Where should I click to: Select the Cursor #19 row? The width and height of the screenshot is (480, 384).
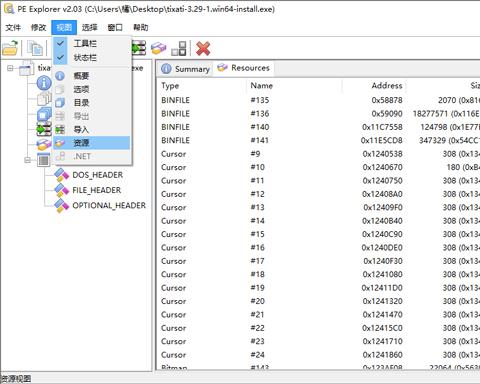tap(318, 288)
